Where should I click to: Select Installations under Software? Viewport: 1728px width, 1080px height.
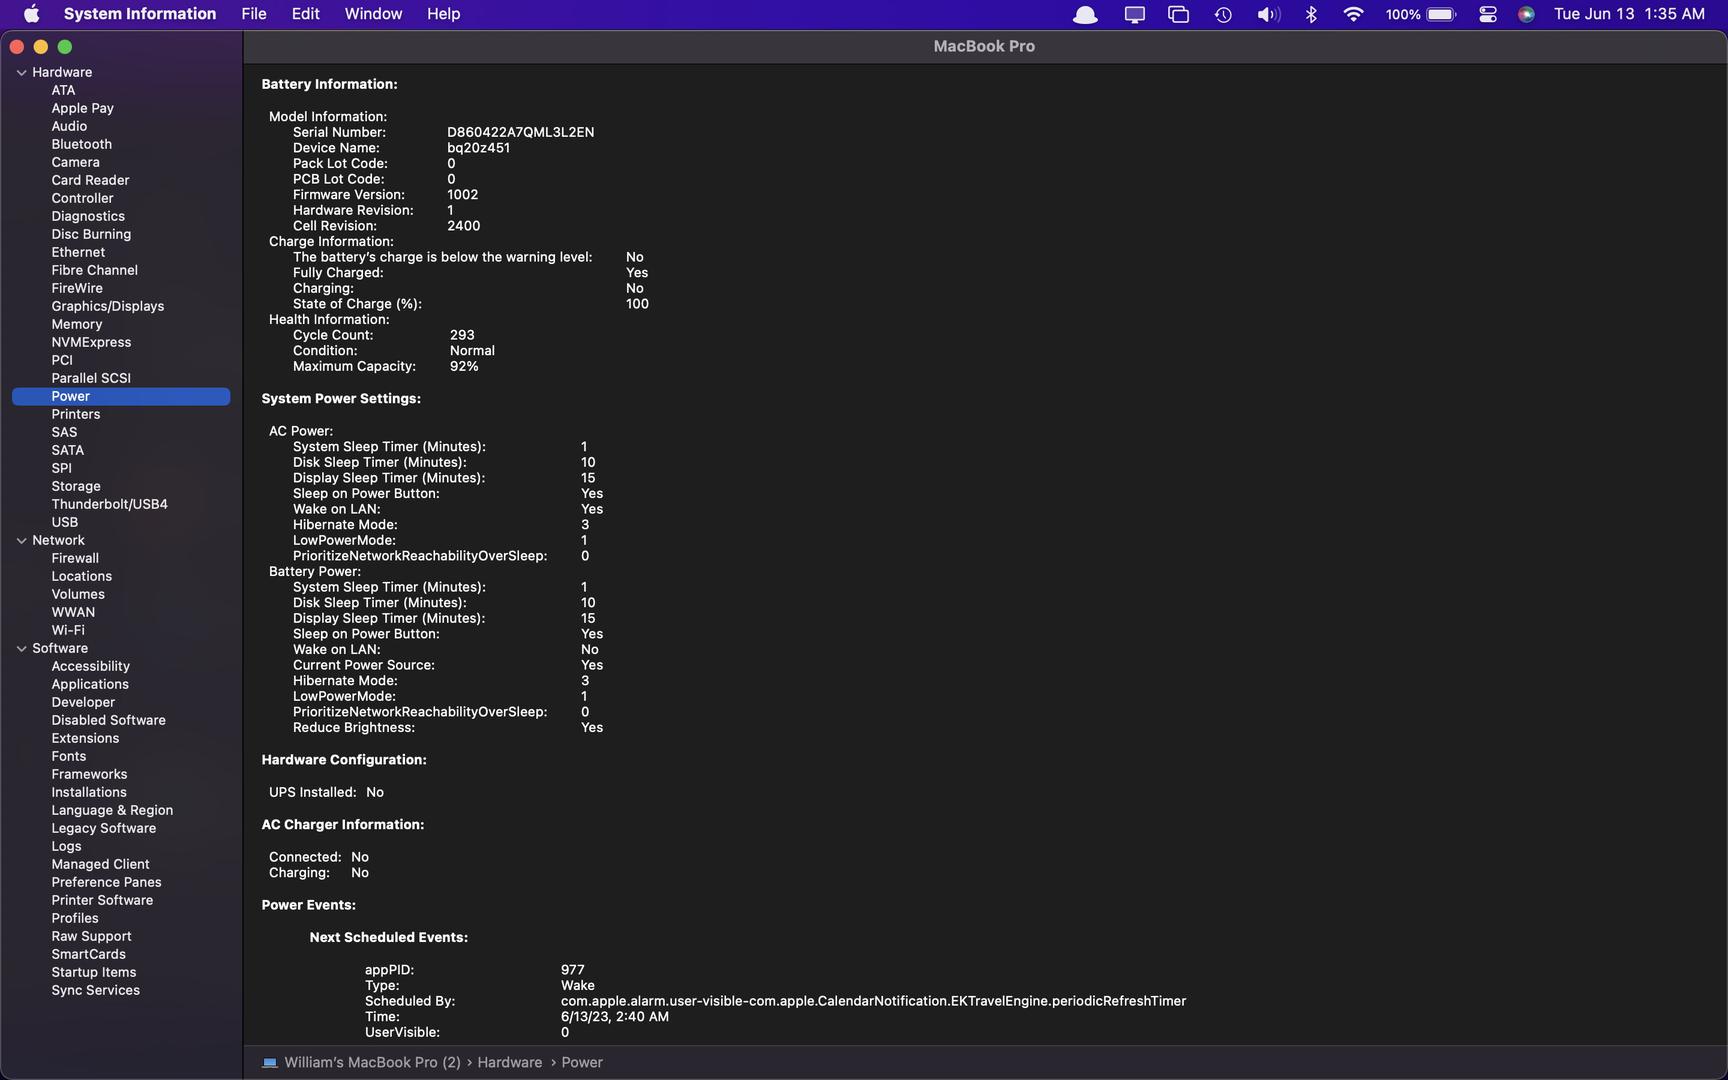tap(89, 792)
